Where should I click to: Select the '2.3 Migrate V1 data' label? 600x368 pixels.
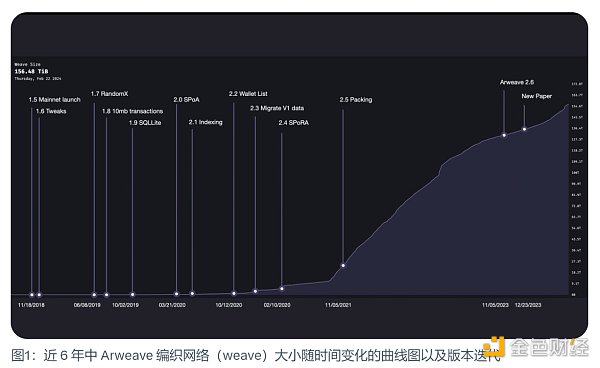click(x=277, y=108)
